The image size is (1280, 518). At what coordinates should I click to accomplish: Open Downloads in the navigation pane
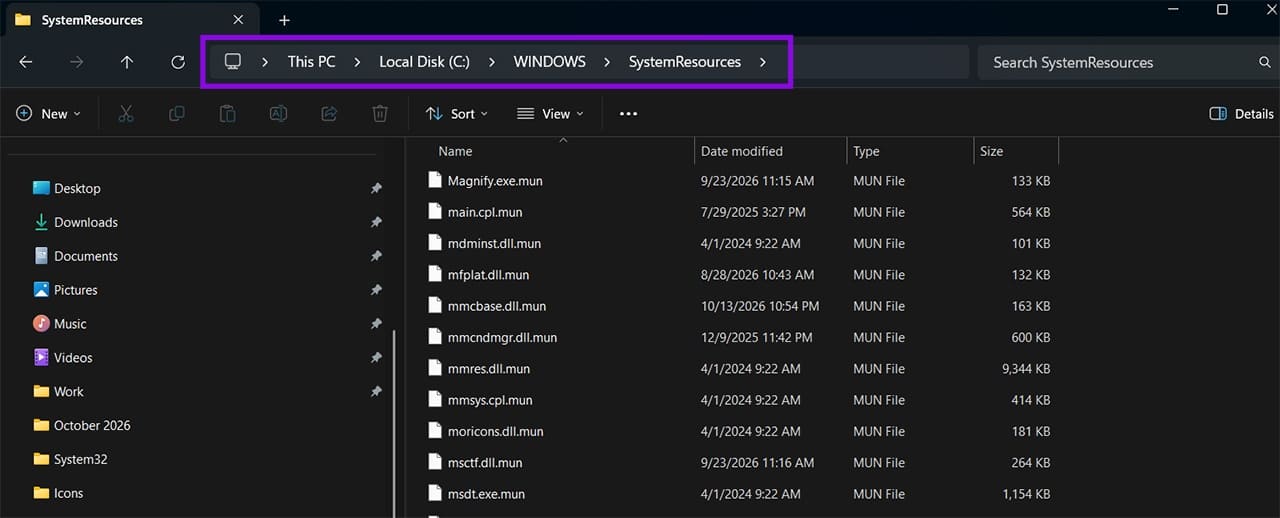tap(85, 222)
